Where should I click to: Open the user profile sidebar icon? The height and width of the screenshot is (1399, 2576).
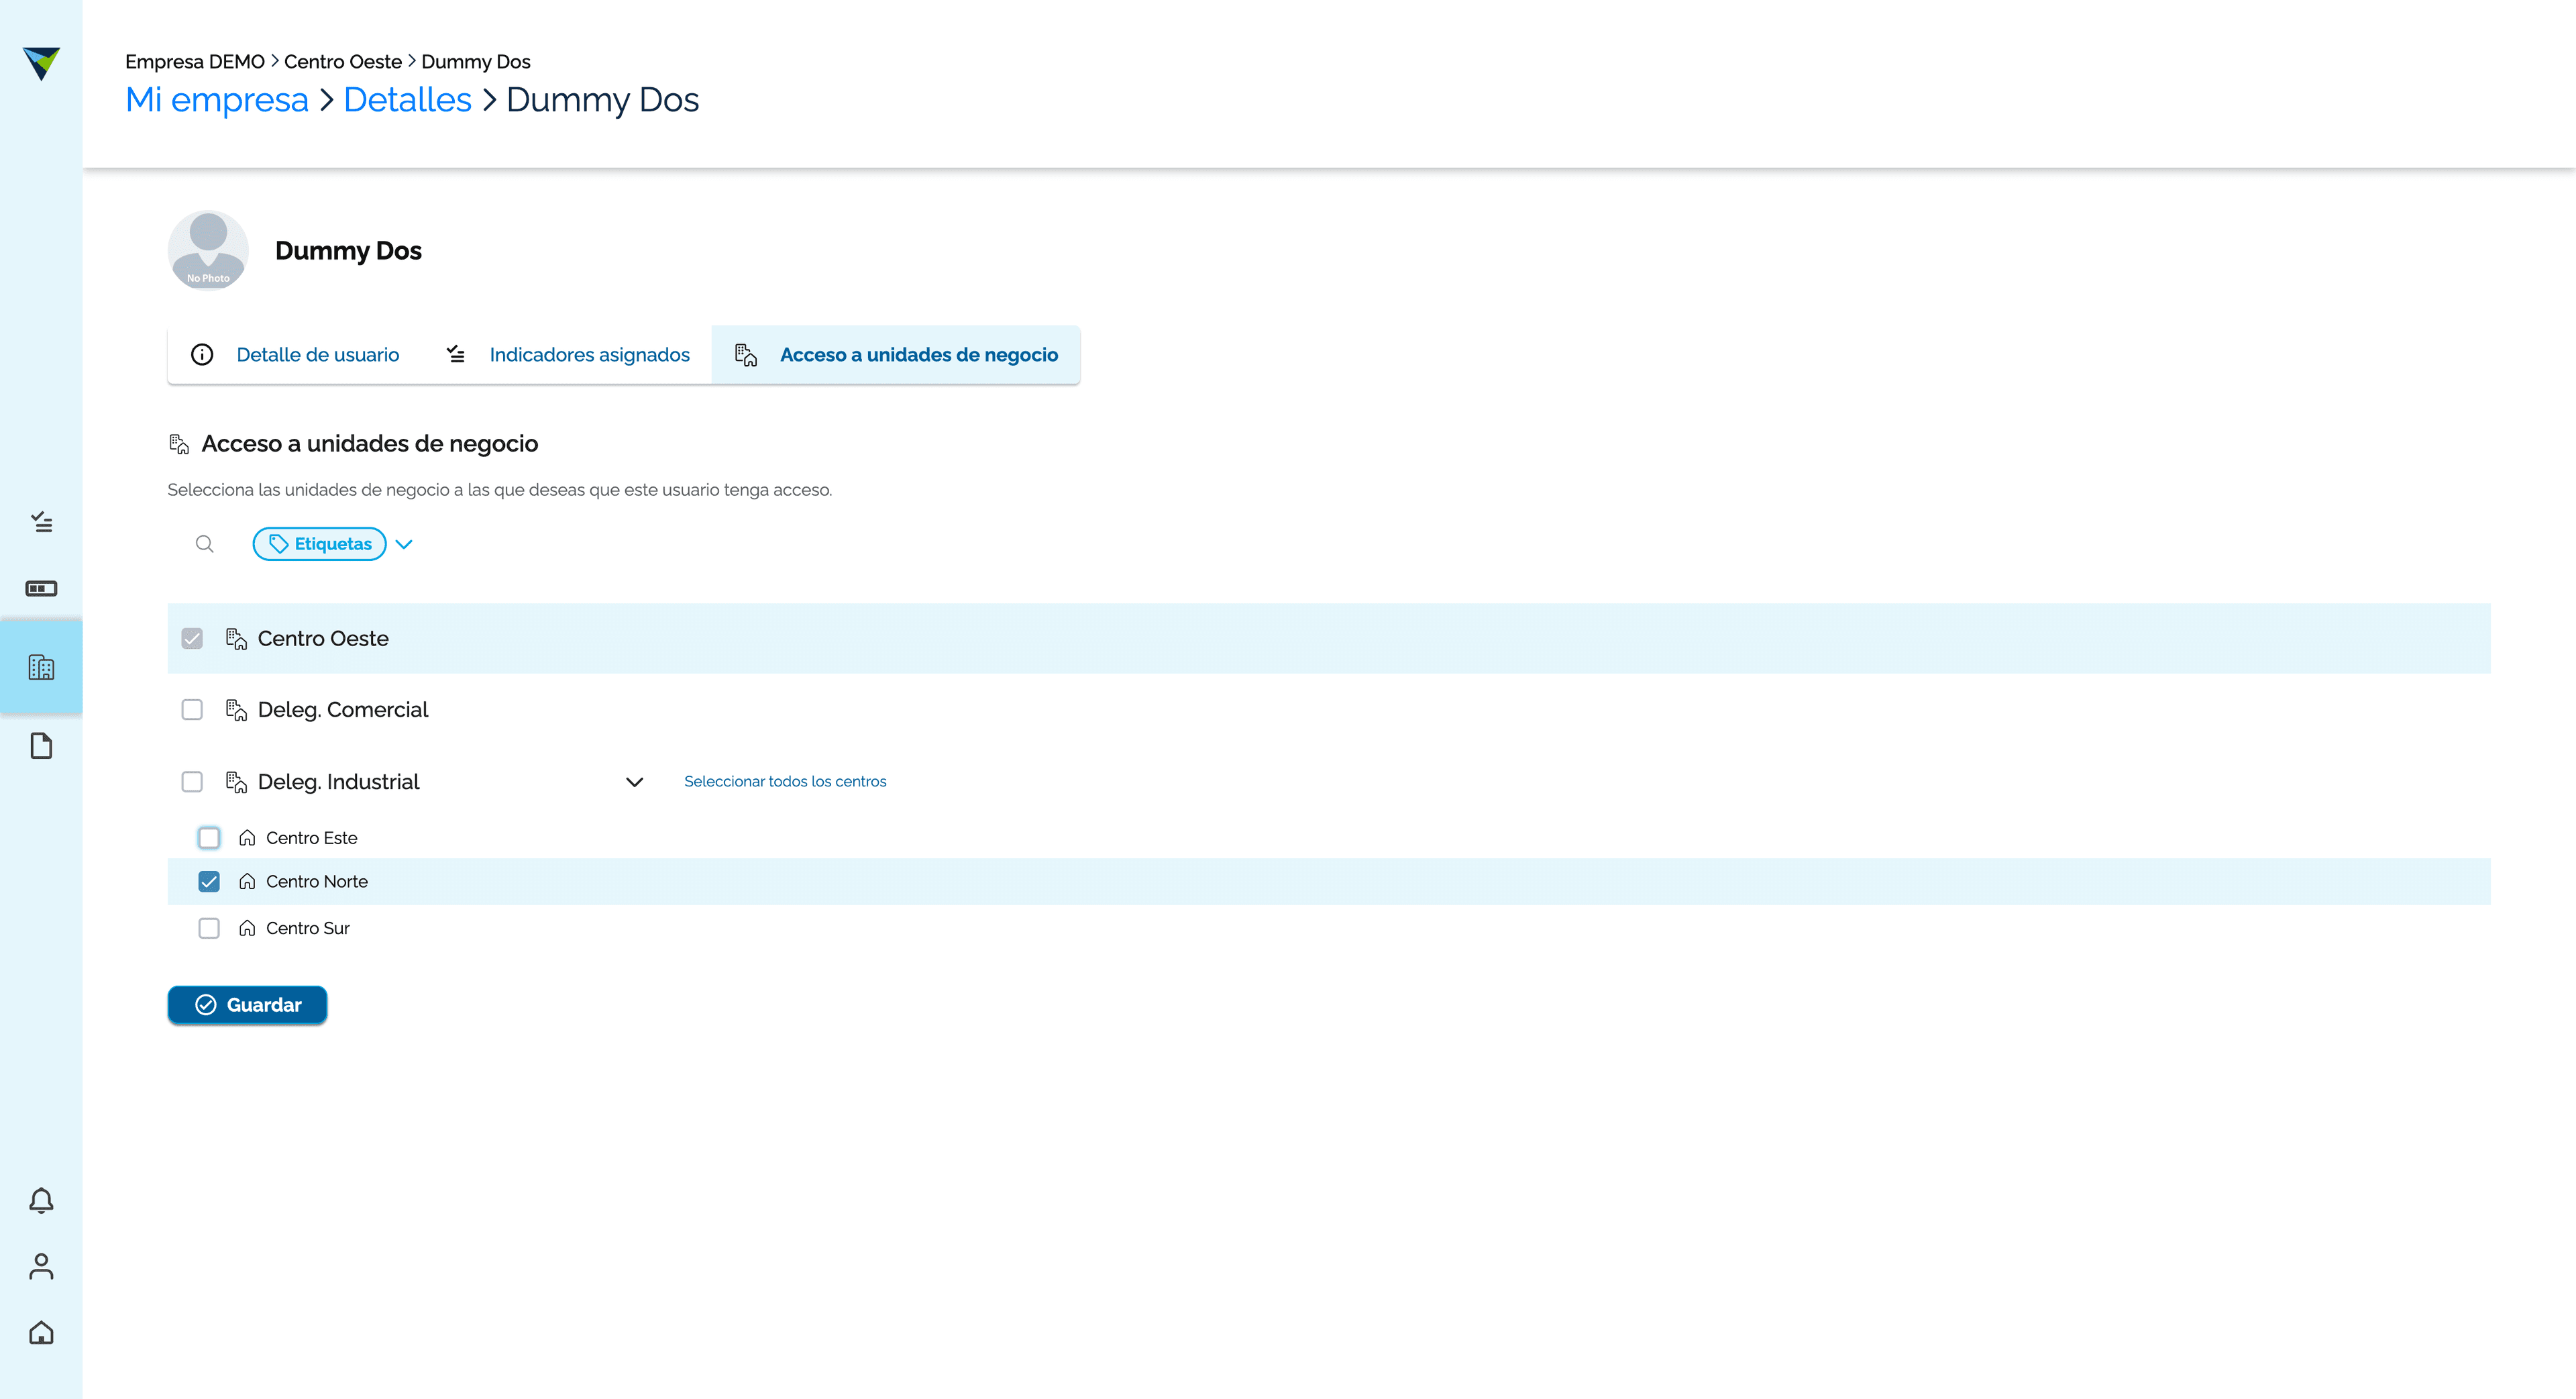click(x=41, y=1266)
